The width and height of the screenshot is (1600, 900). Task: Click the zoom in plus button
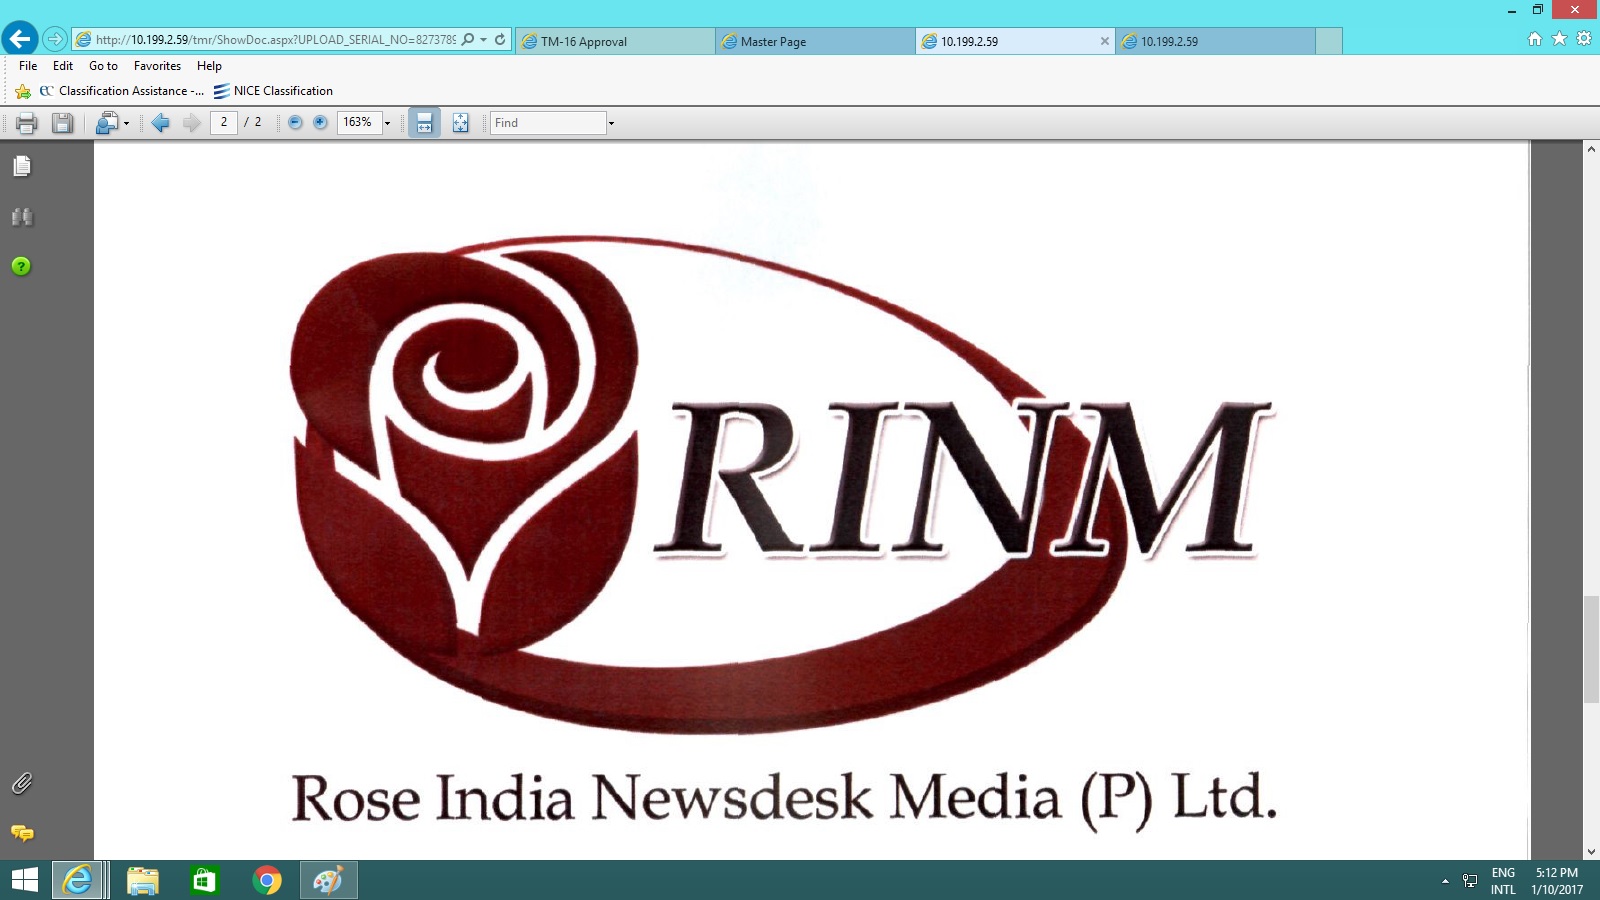coord(320,122)
